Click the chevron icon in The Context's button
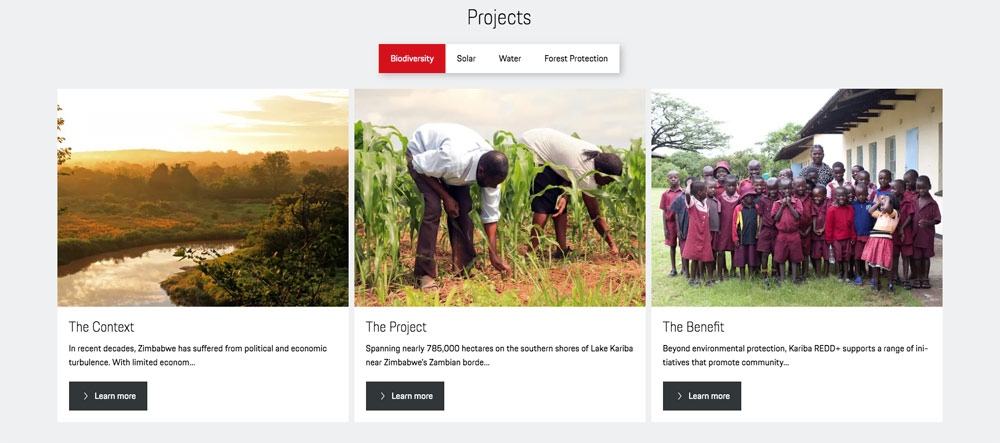 [85, 396]
